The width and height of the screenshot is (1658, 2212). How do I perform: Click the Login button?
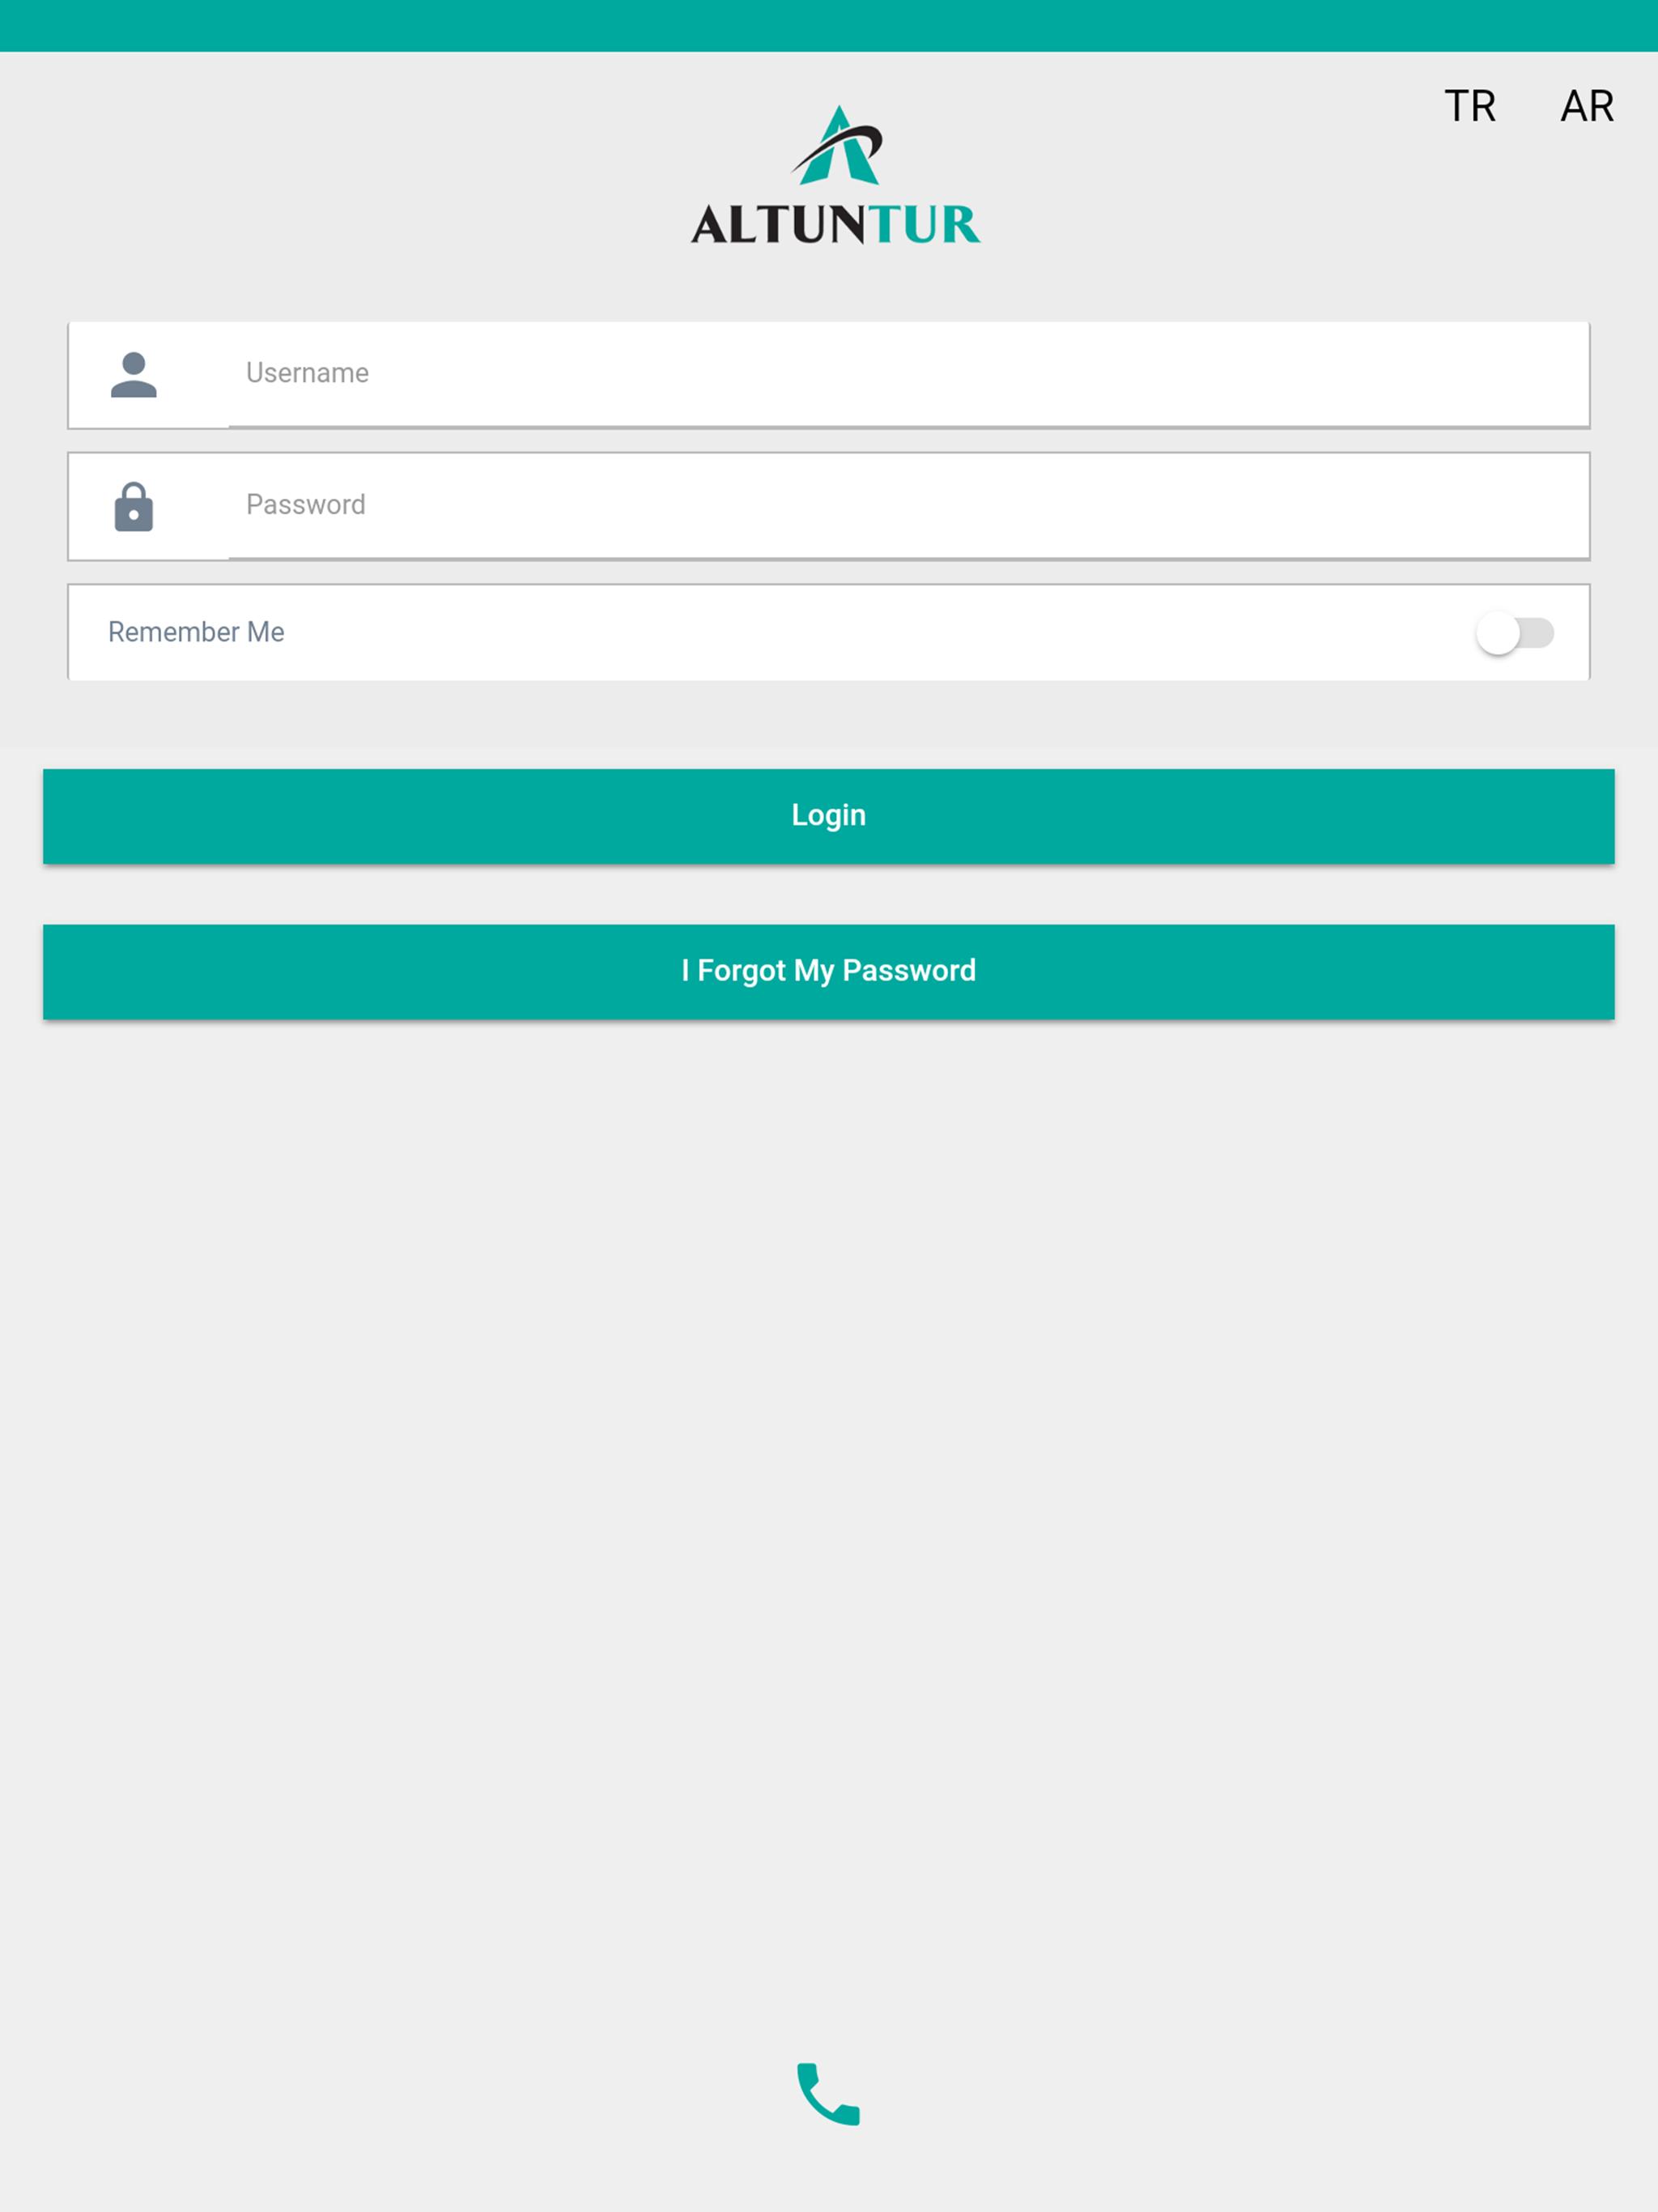(829, 816)
